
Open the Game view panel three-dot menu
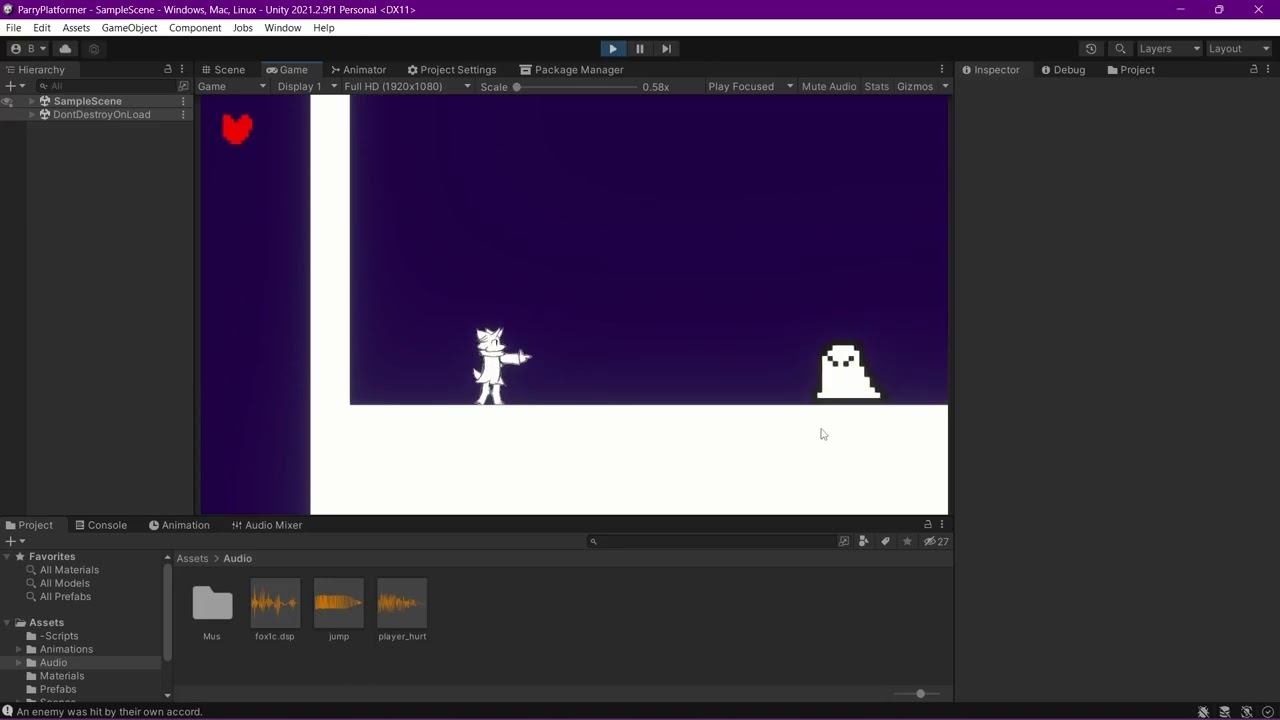[x=941, y=70]
